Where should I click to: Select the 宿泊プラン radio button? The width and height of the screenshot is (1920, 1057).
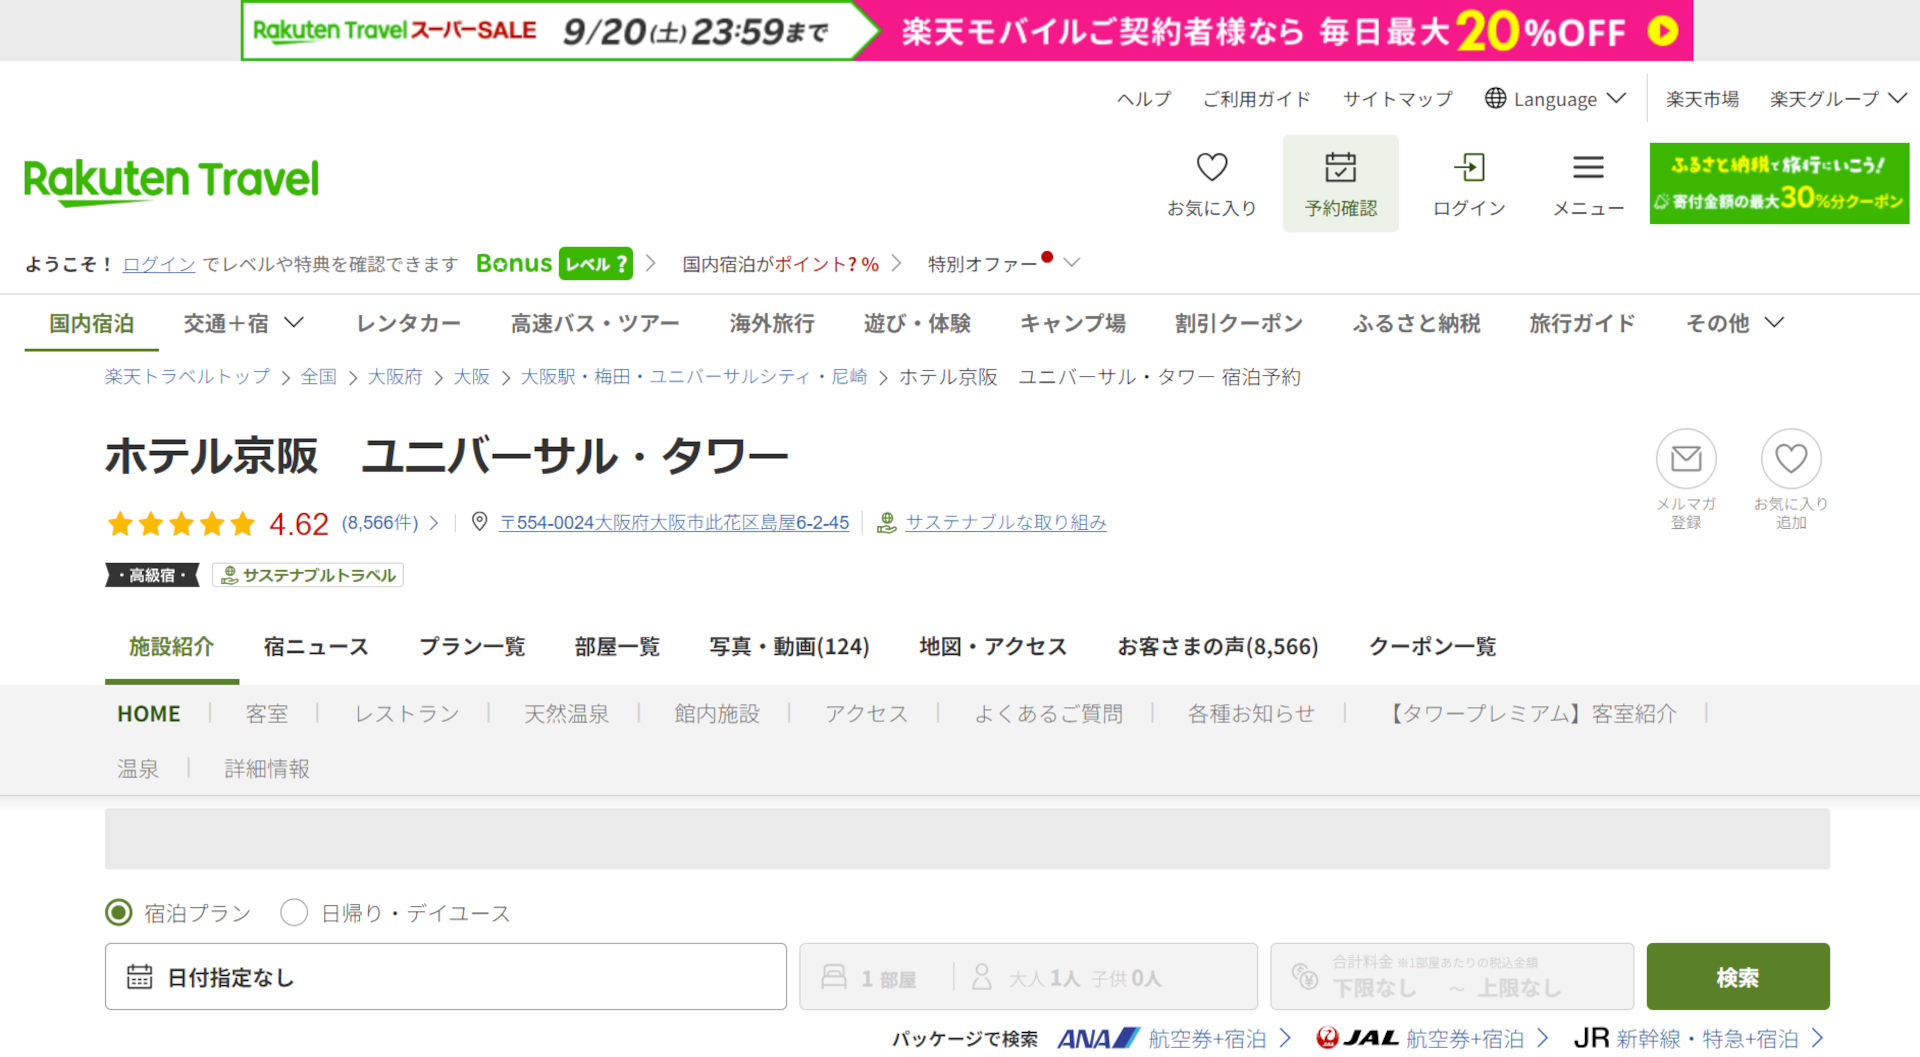(x=119, y=912)
